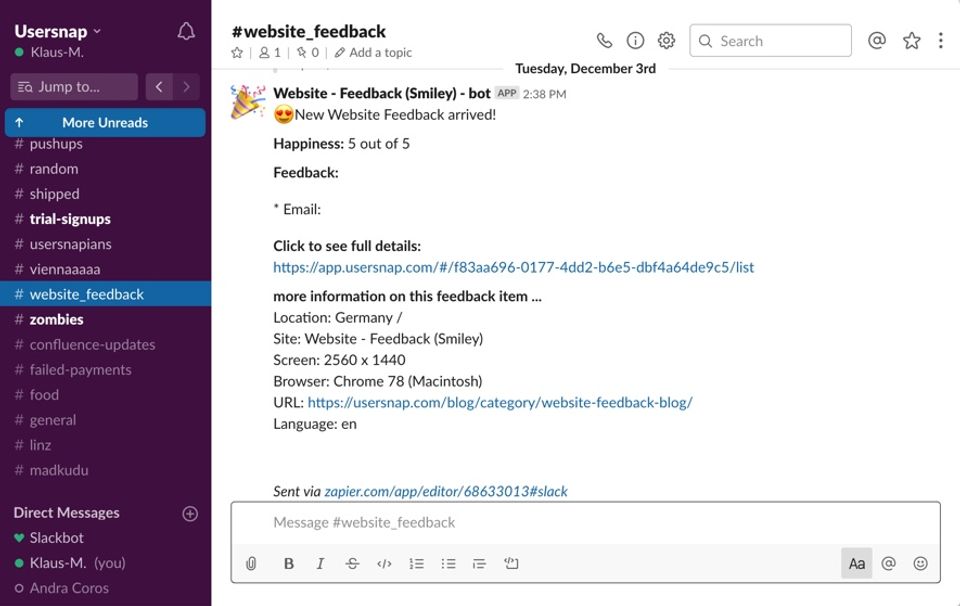This screenshot has width=960, height=606.
Task: Start a new direct message plus icon
Action: (190, 514)
